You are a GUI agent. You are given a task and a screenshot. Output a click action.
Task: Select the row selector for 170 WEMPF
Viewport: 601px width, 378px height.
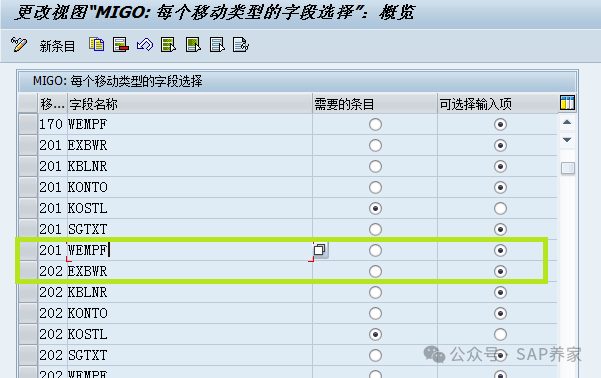click(x=28, y=124)
